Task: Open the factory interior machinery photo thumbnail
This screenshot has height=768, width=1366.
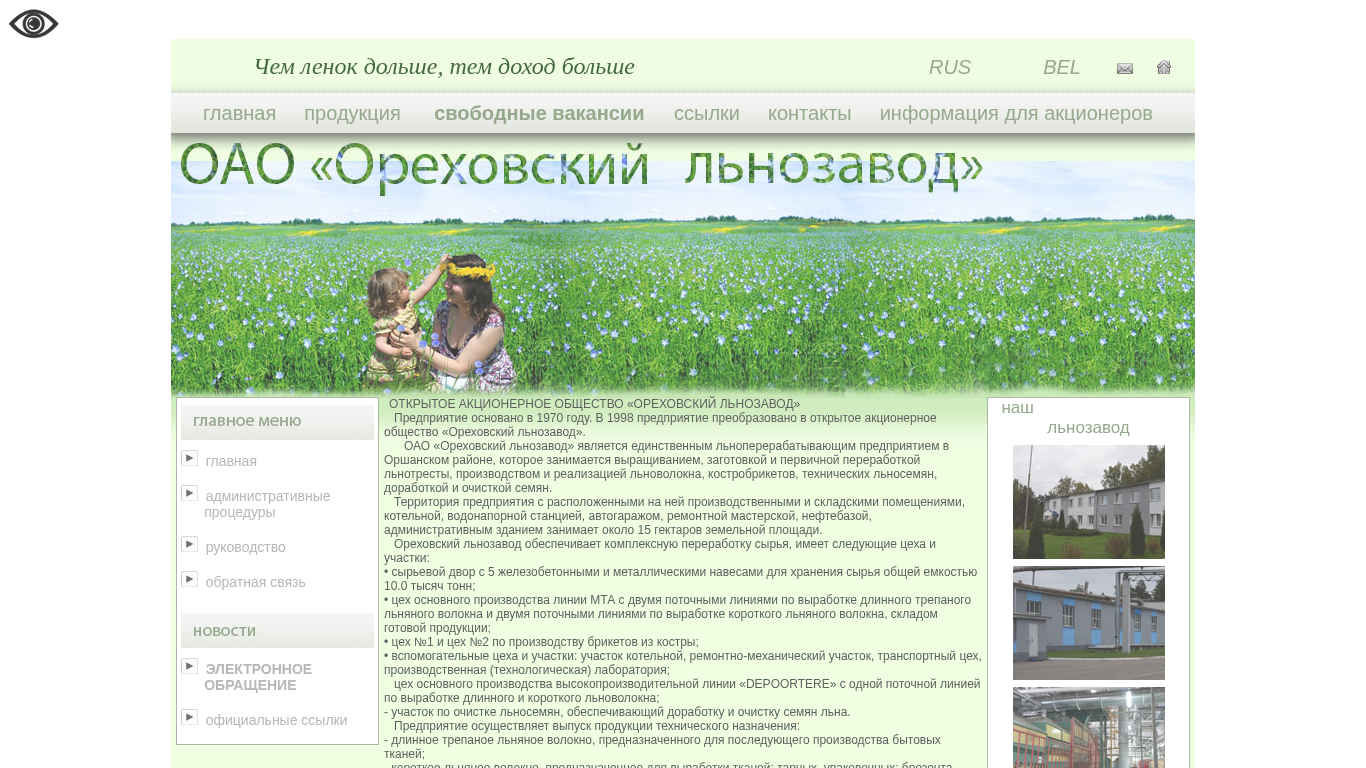Action: 1089,728
